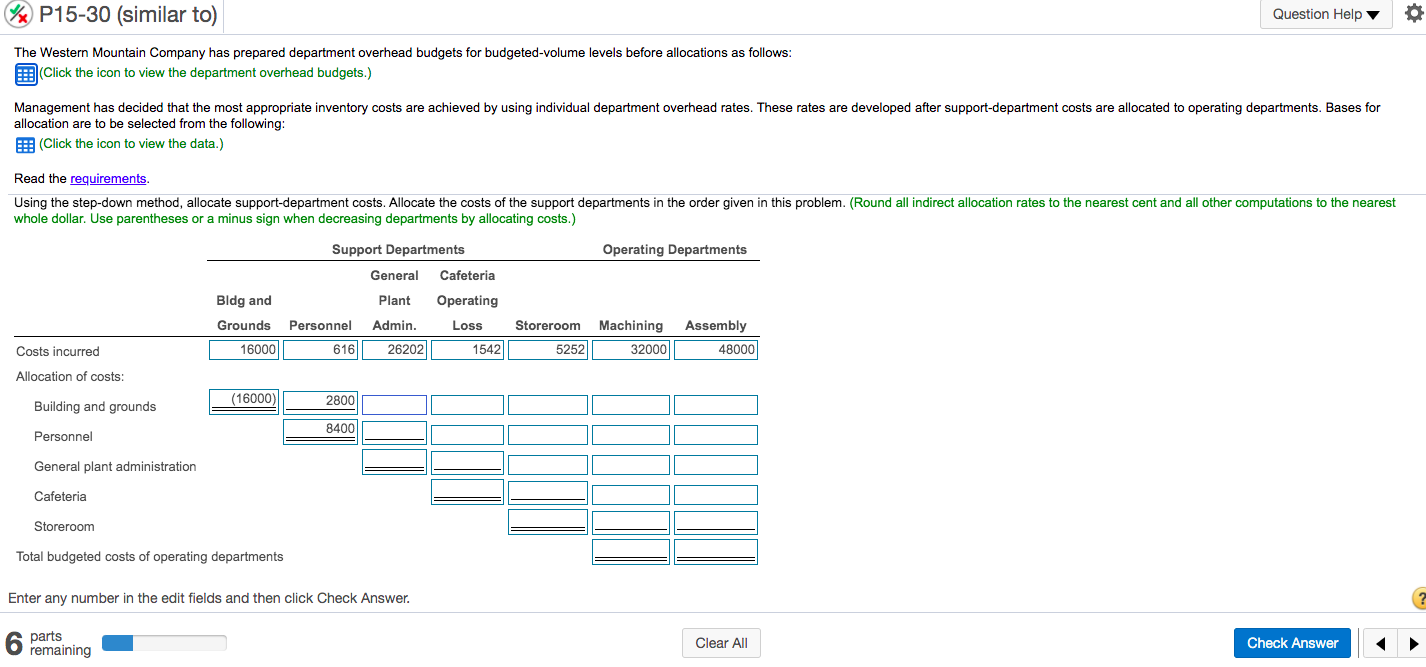Select Storeroom costs incurred field 5252
The height and width of the screenshot is (667, 1426).
548,350
